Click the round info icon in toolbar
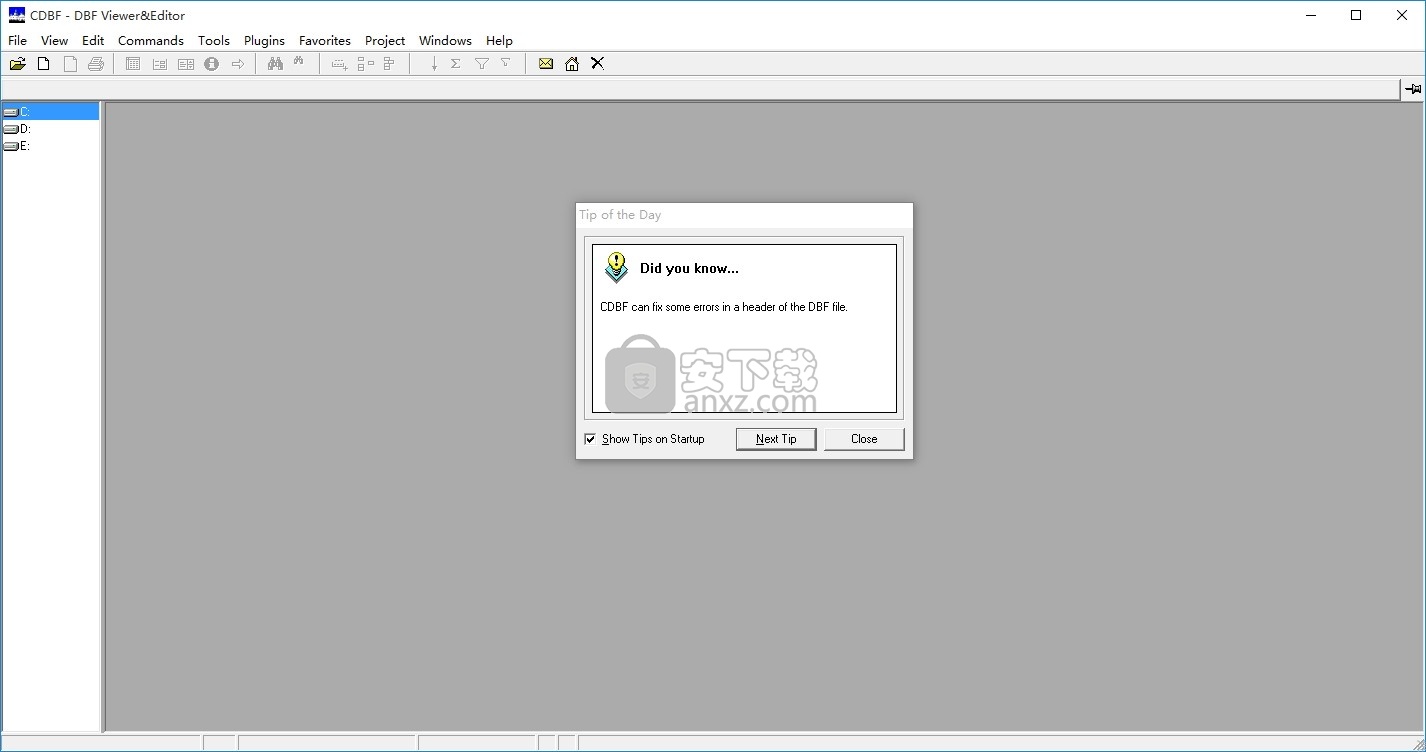Viewport: 1426px width, 752px height. [212, 64]
